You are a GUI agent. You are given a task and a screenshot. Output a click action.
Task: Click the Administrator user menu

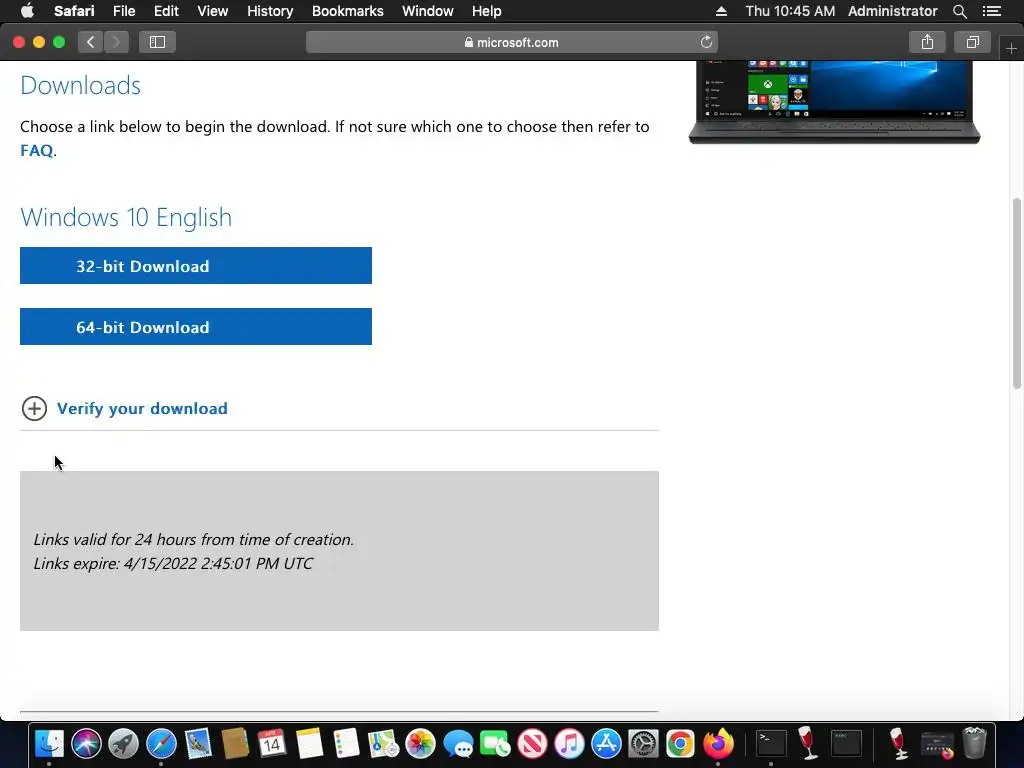892,11
